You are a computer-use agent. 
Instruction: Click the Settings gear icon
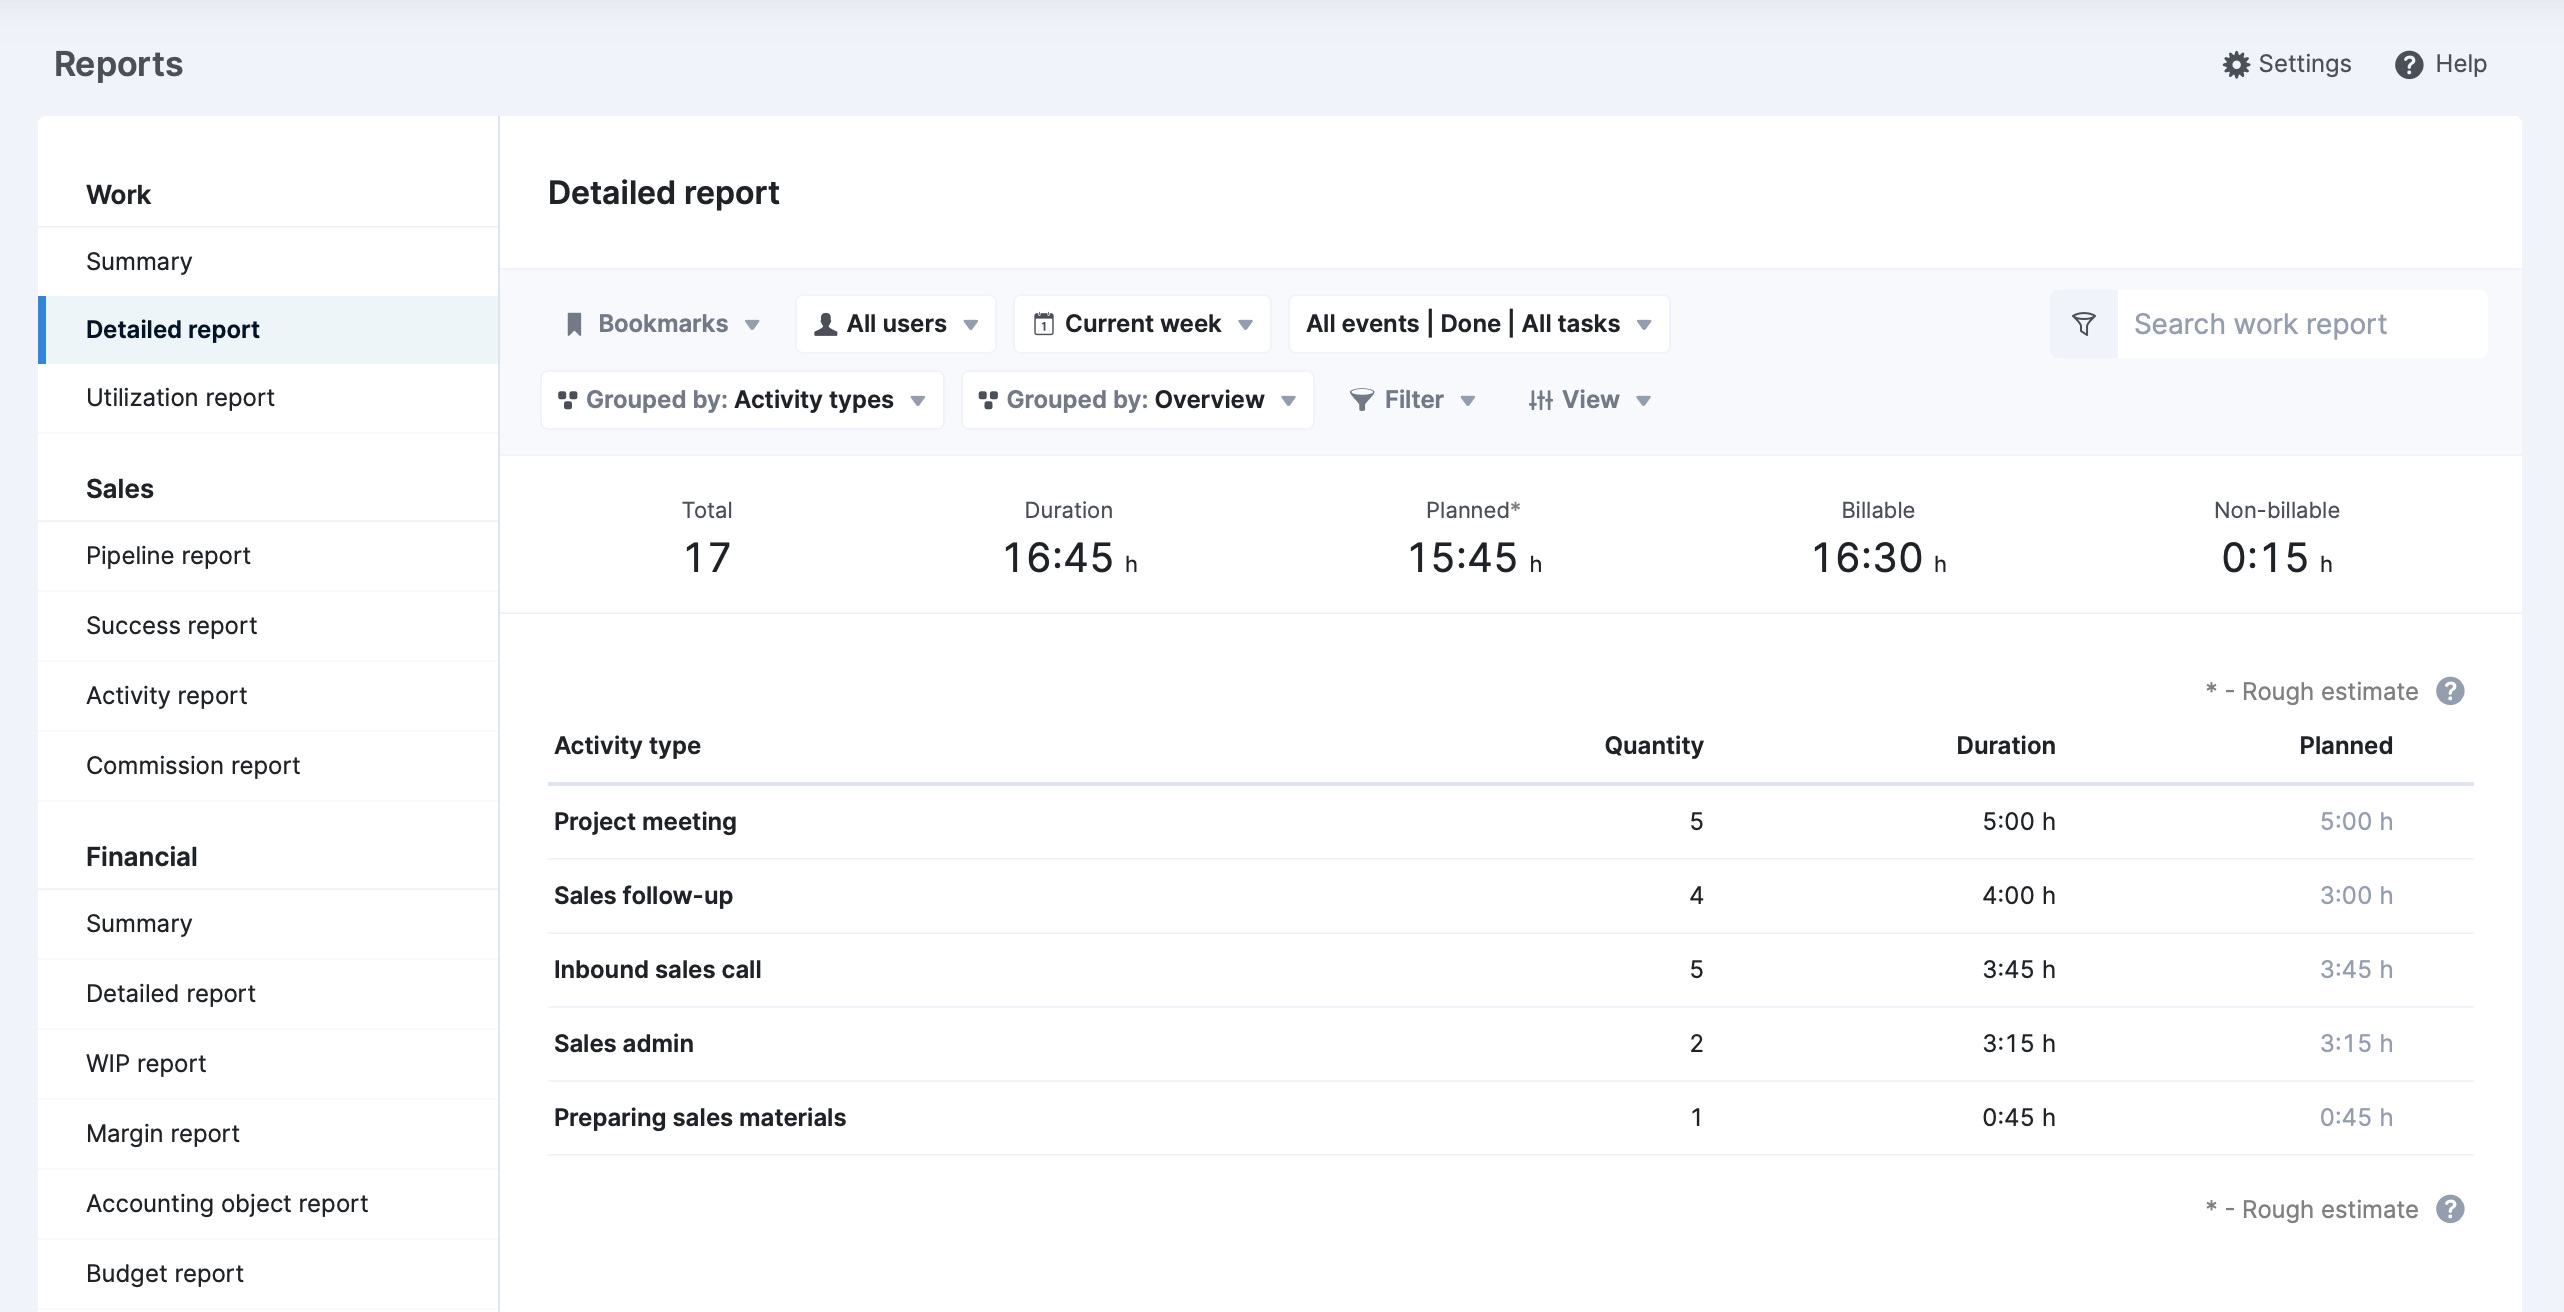pos(2236,65)
